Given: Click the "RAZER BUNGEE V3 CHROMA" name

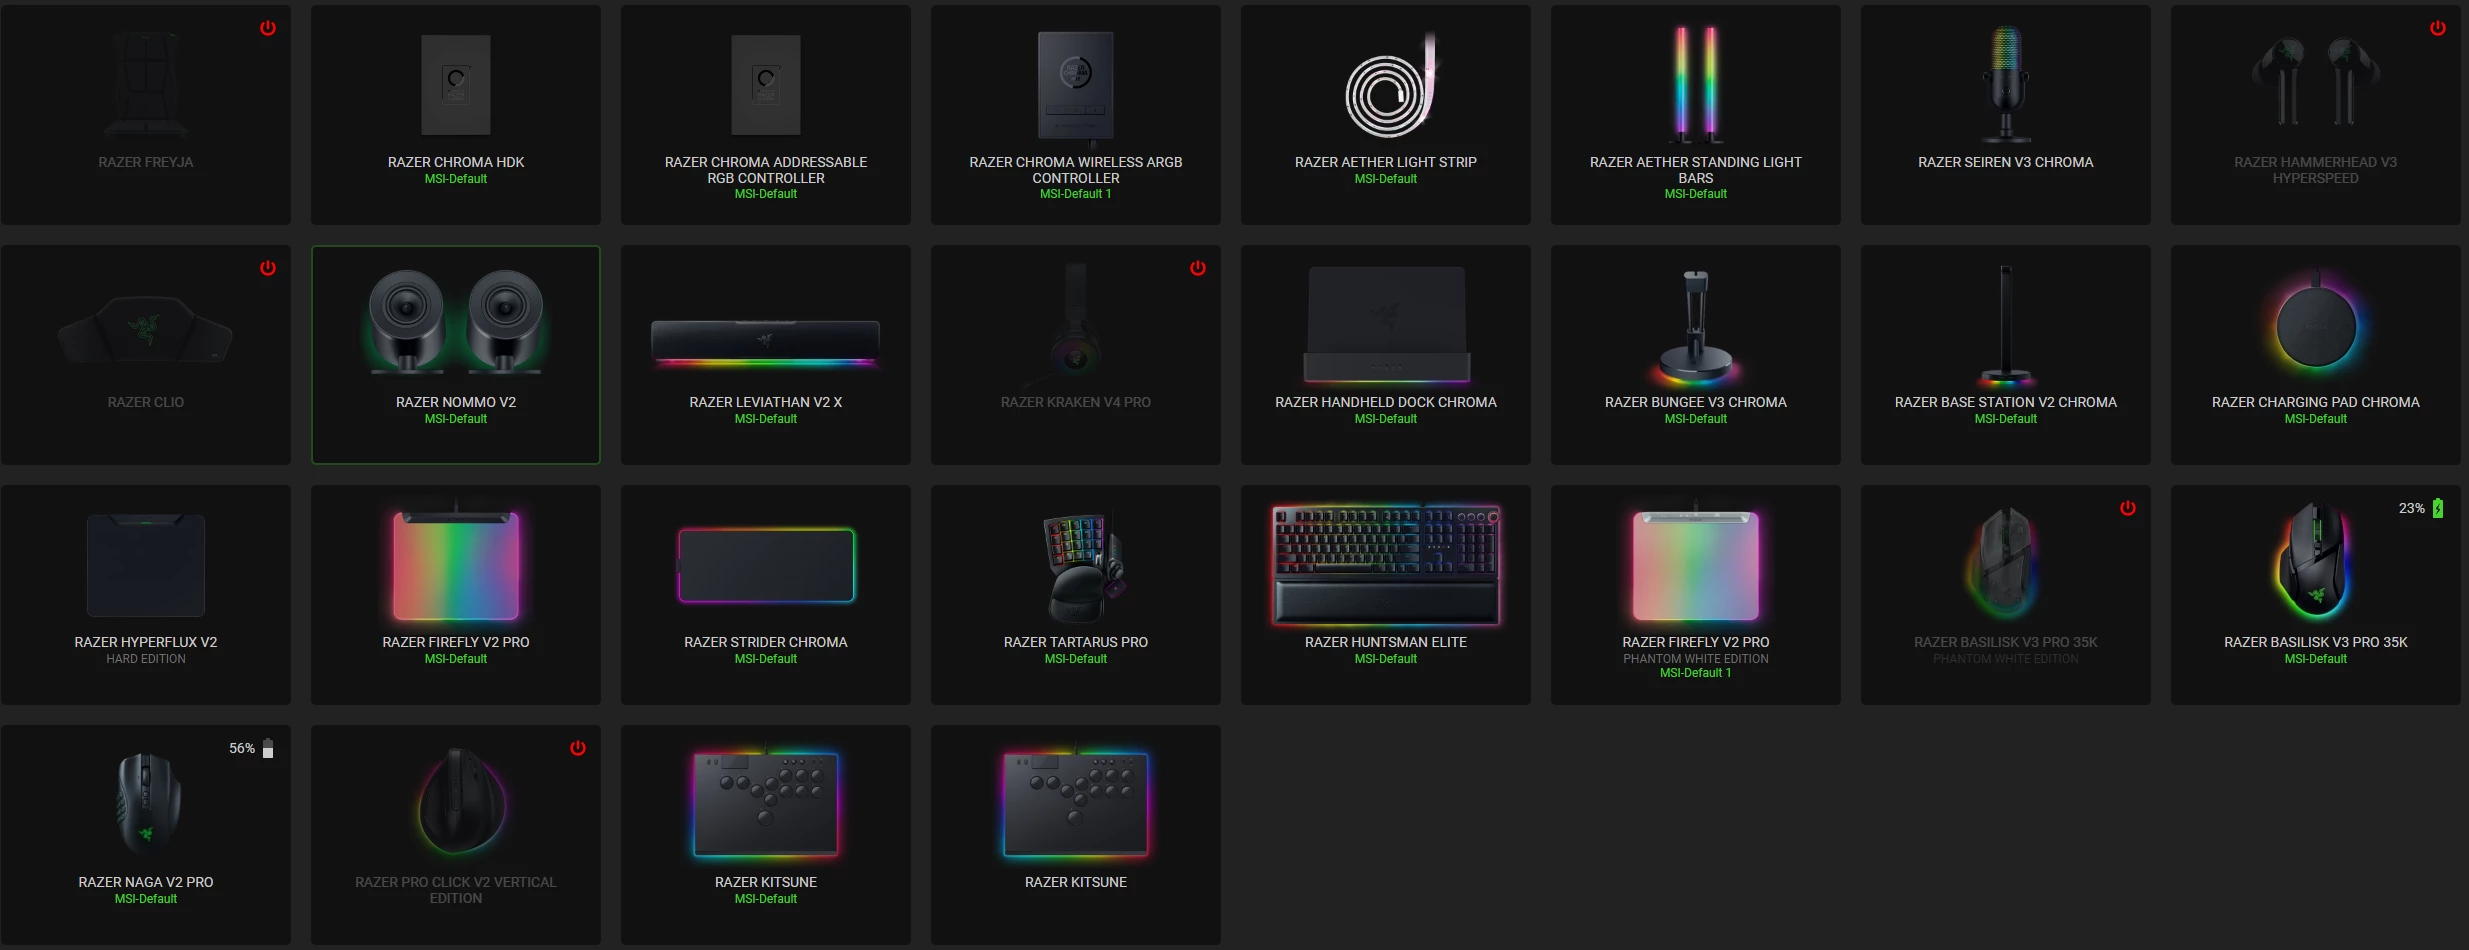Looking at the screenshot, I should click(1696, 402).
